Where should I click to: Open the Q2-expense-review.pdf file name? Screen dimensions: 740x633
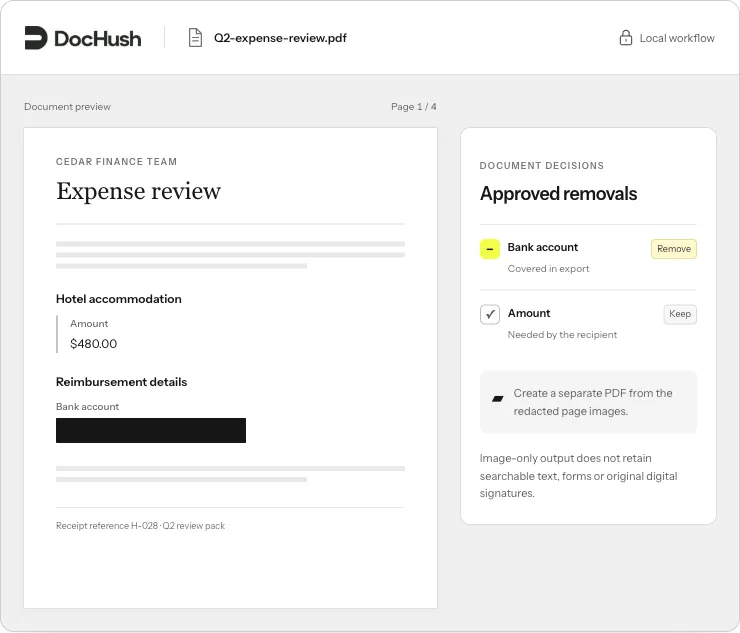point(280,38)
